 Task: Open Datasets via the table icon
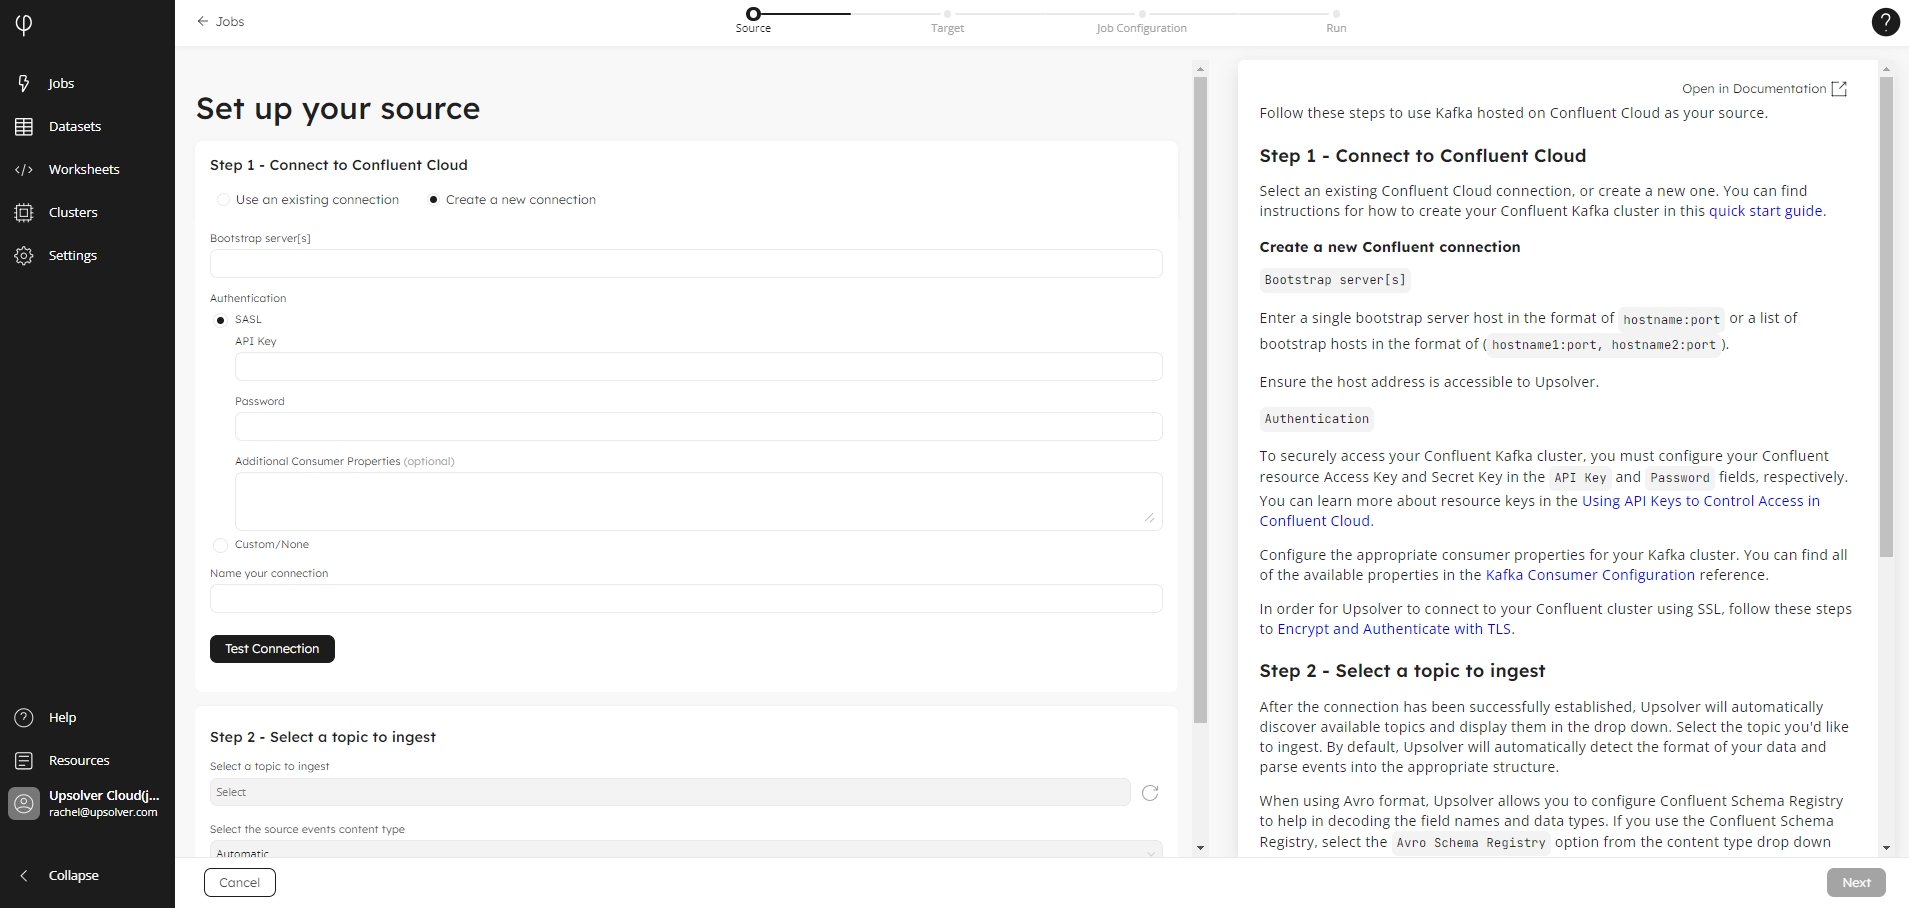(24, 127)
